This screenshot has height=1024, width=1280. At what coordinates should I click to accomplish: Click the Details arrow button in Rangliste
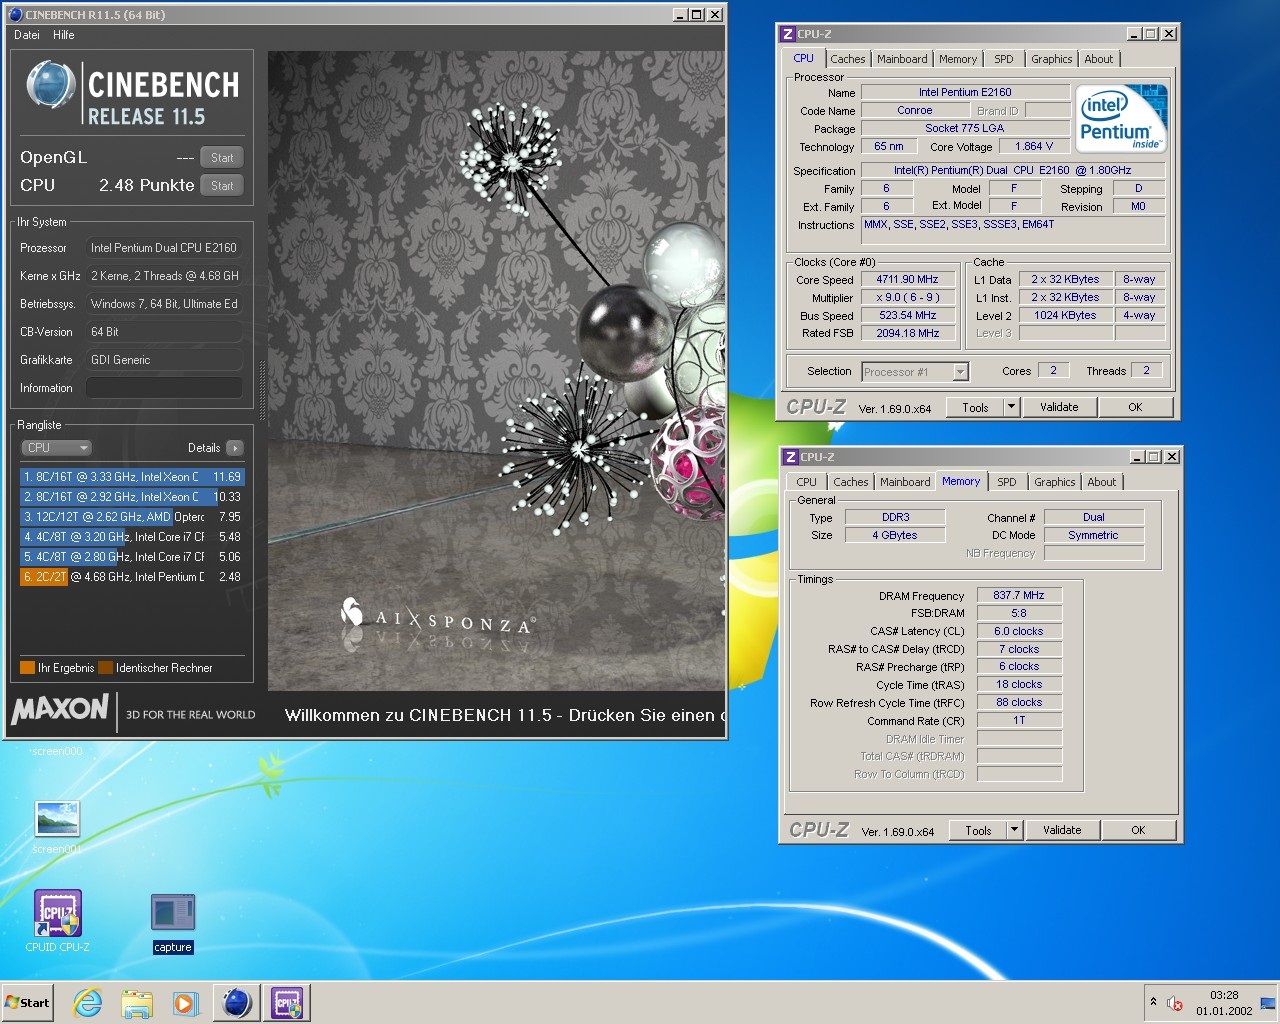click(x=234, y=448)
